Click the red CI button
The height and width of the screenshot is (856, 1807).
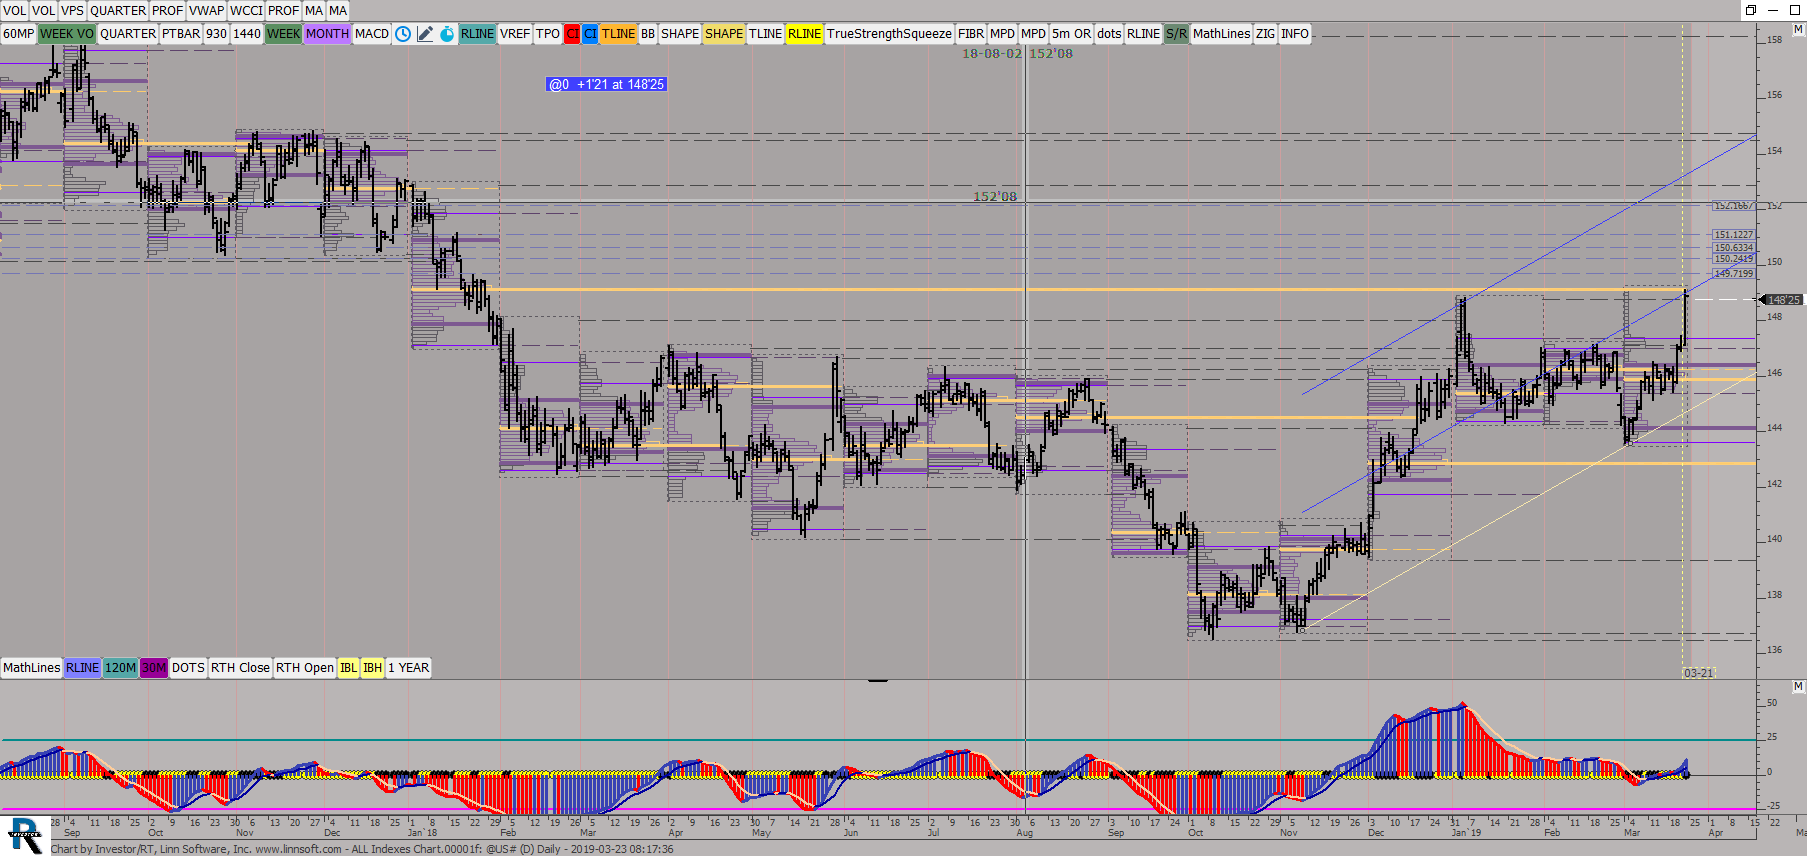coord(572,34)
